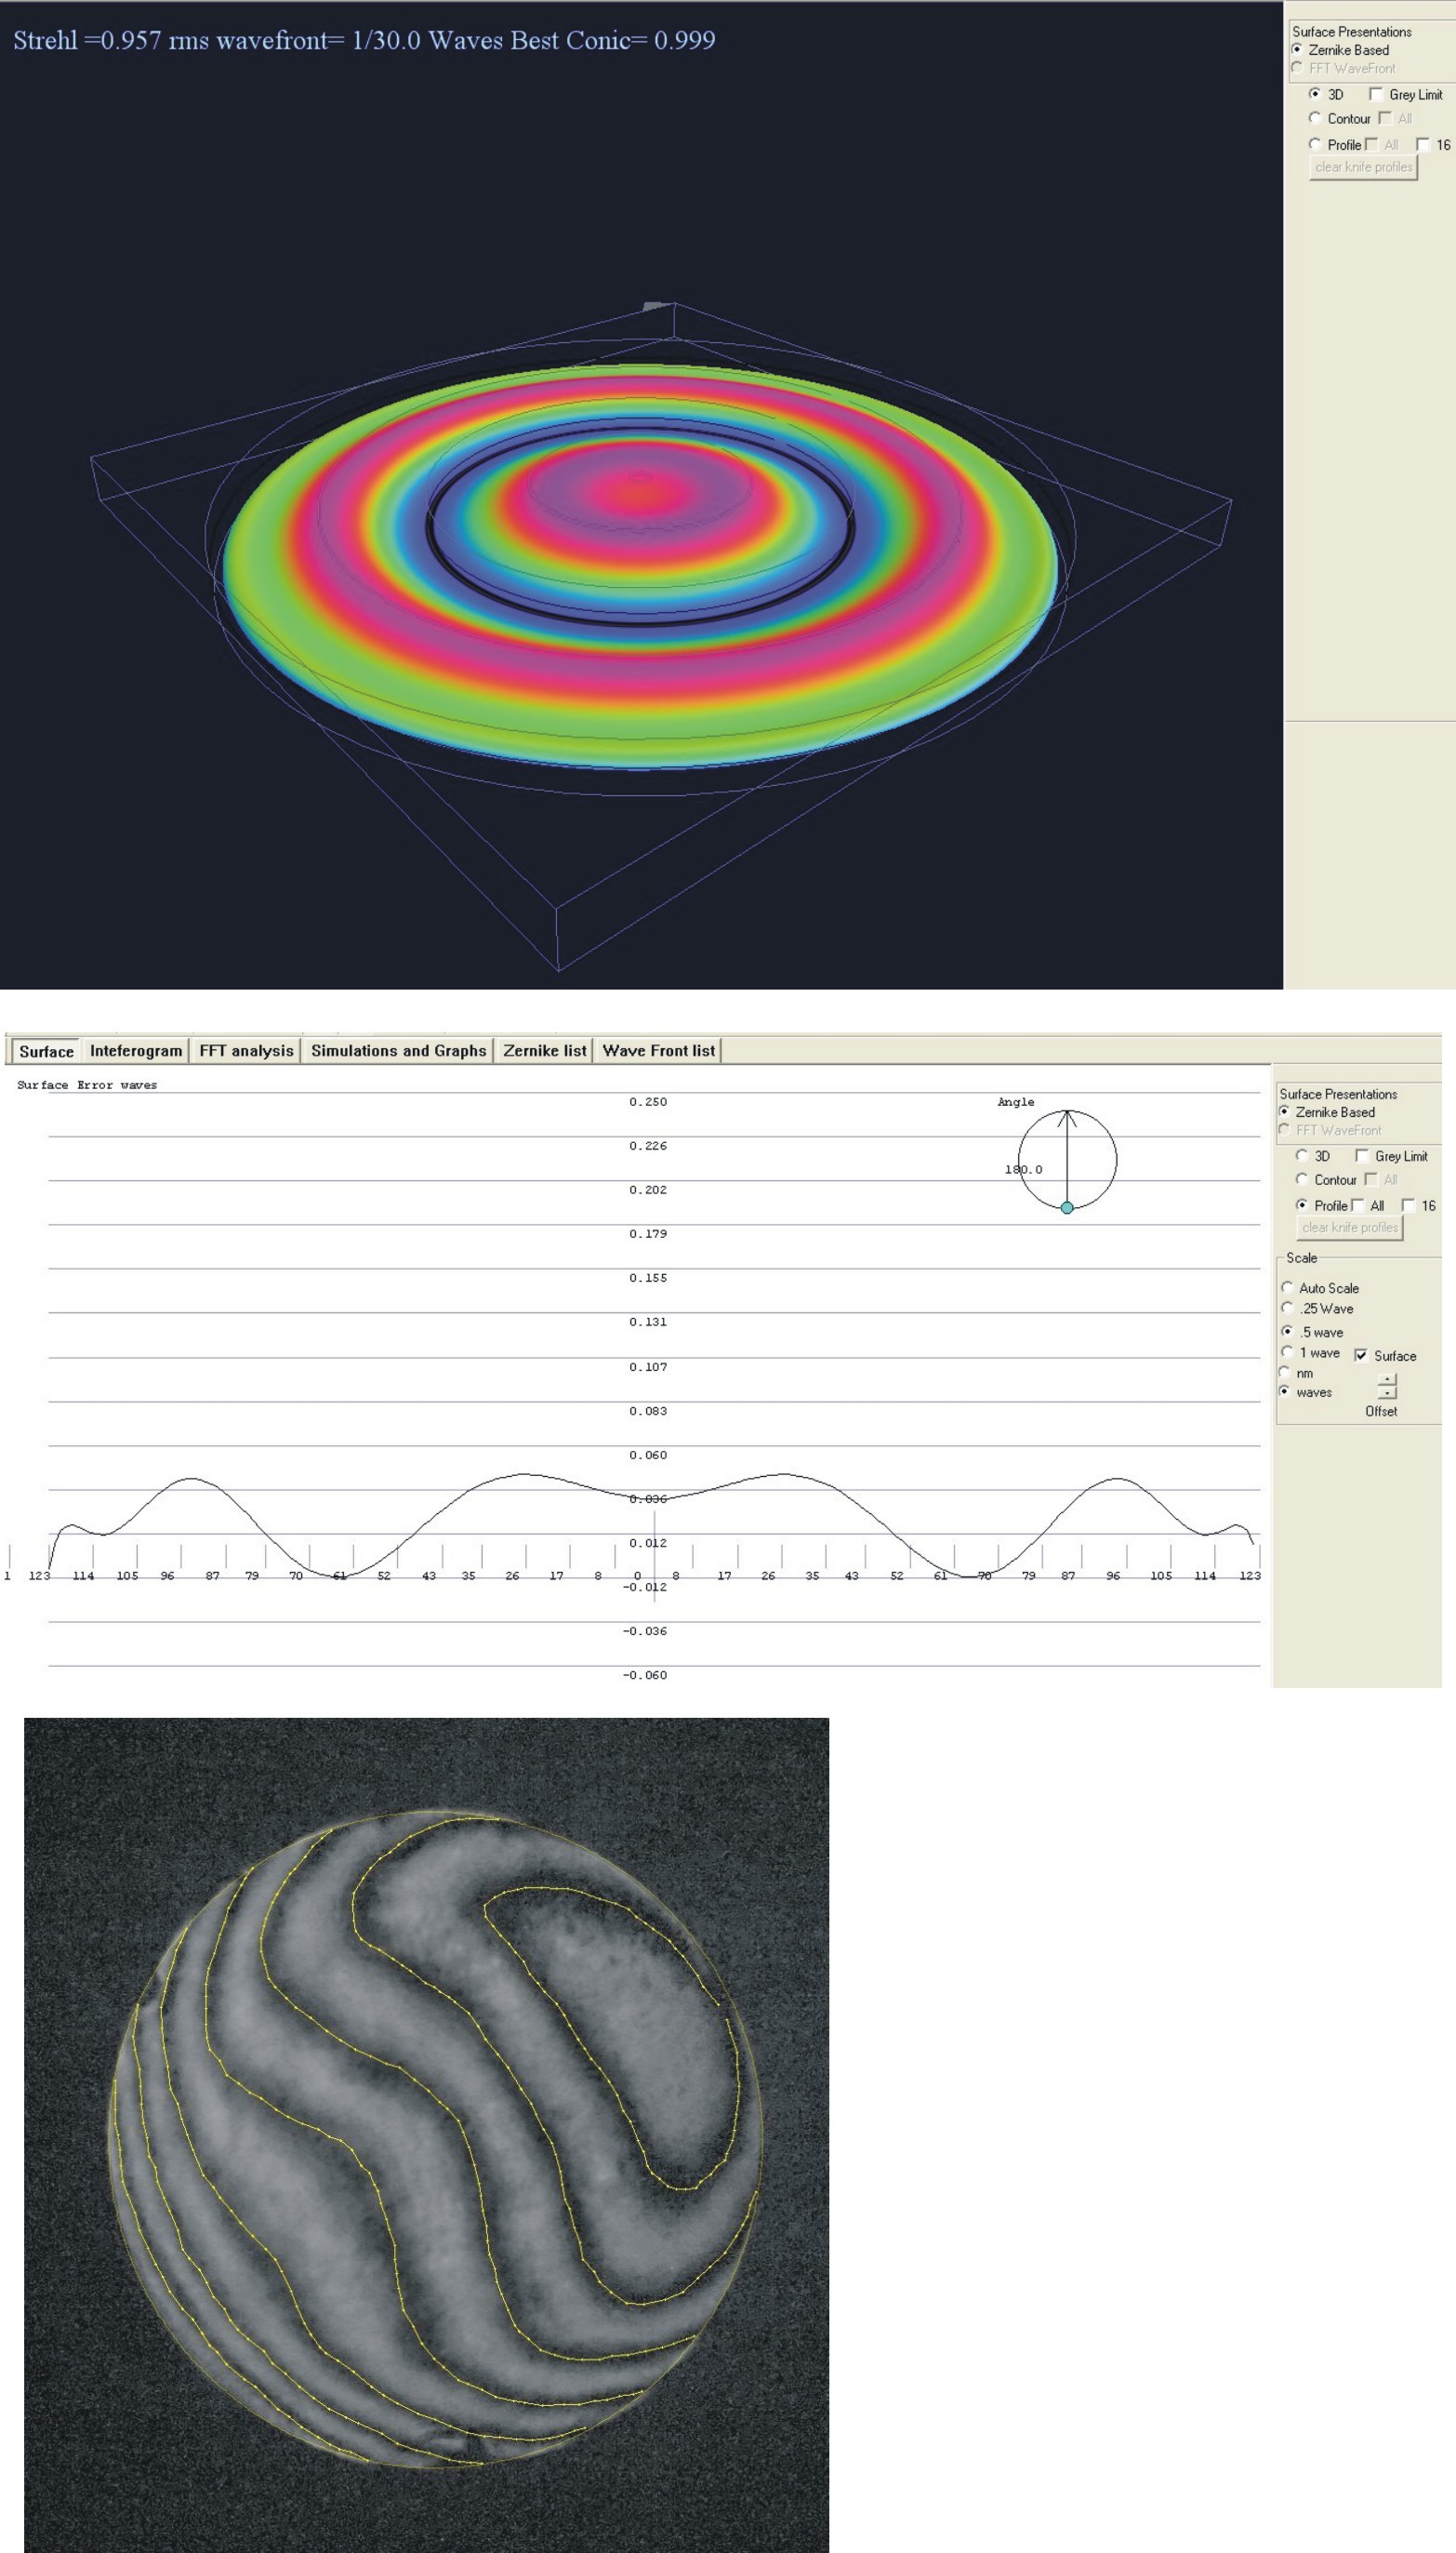Select the waves units radio button
The width and height of the screenshot is (1456, 2553).
[x=1286, y=1391]
